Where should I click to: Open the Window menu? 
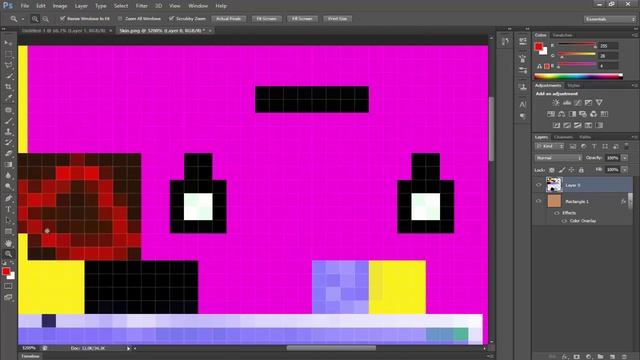pyautogui.click(x=198, y=6)
